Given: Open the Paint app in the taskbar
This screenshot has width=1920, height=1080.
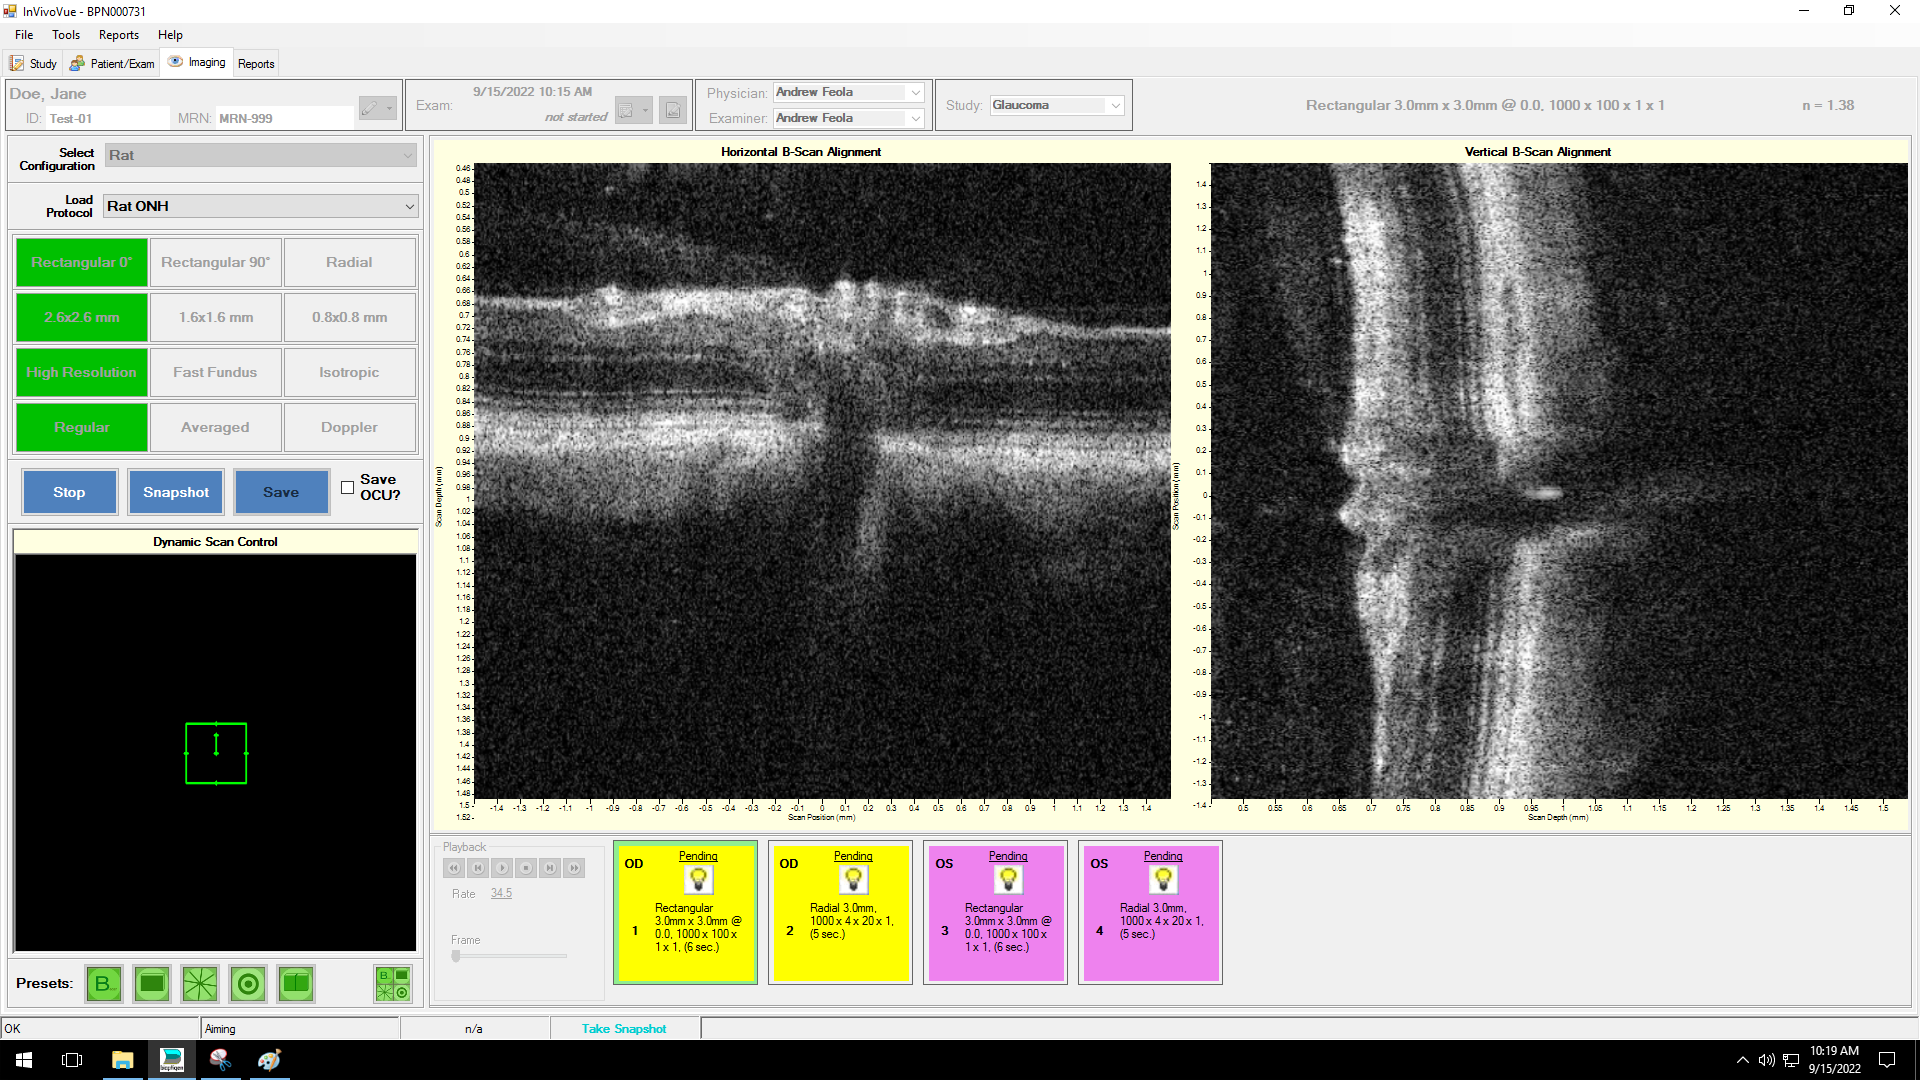Looking at the screenshot, I should [x=269, y=1060].
